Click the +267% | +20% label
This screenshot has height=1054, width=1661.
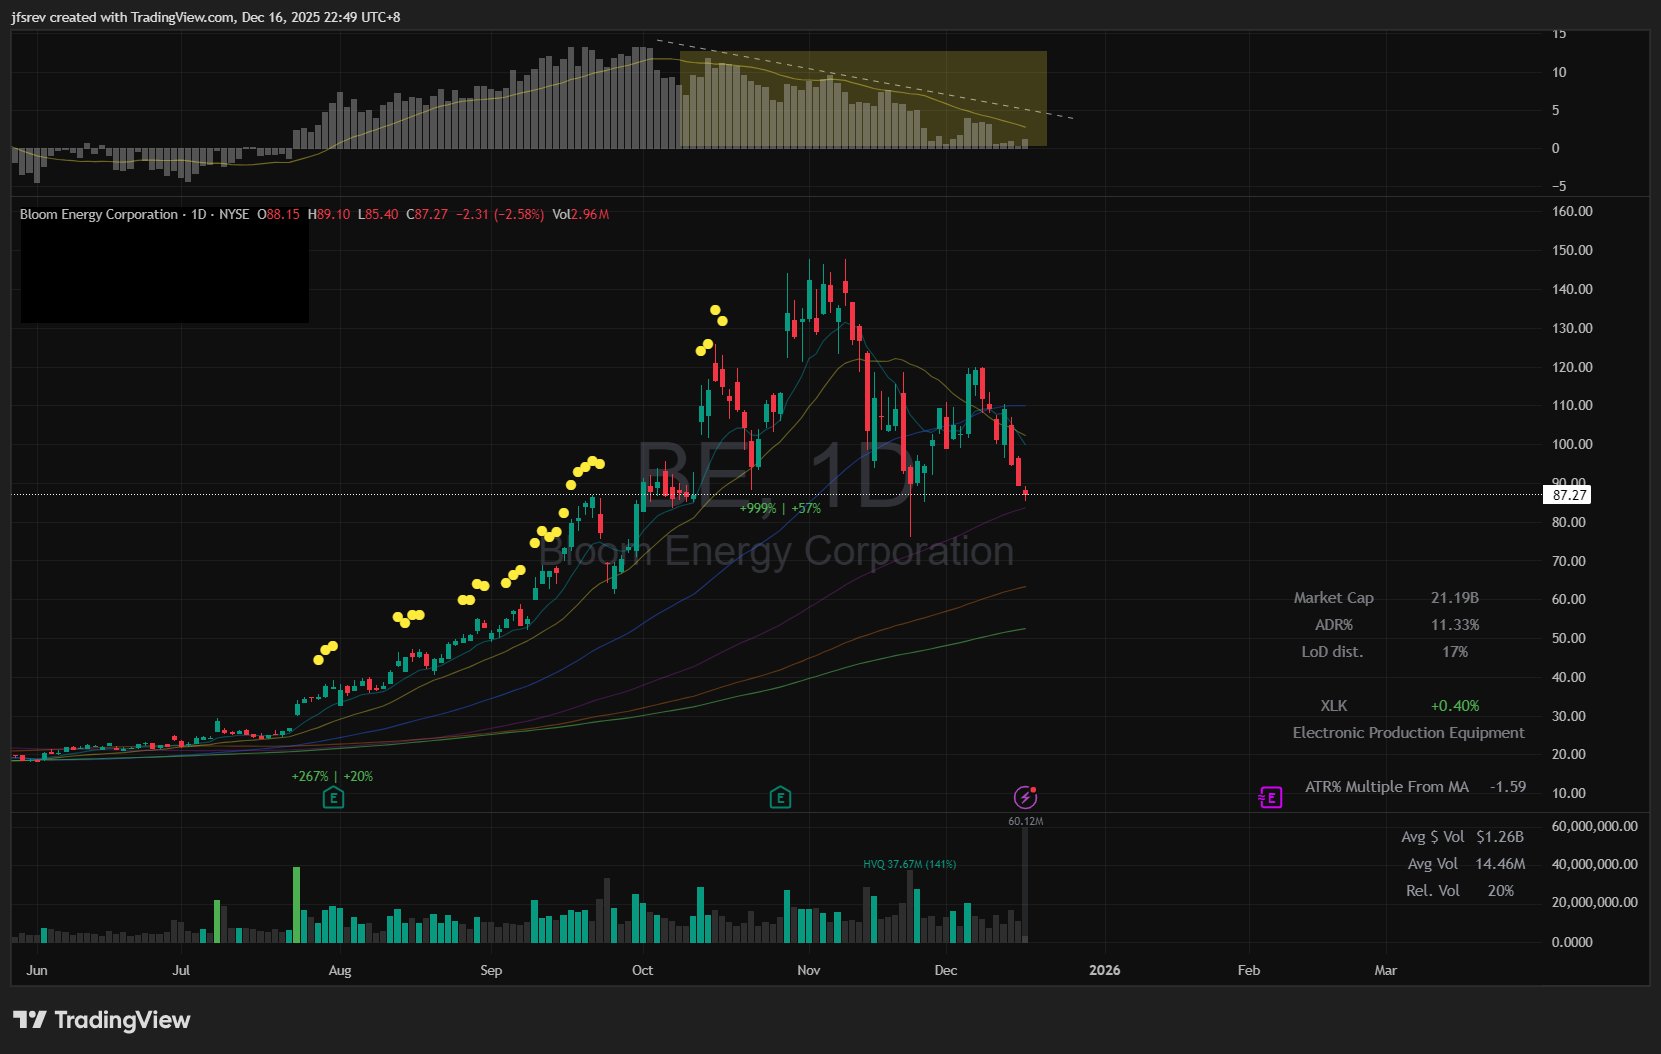click(332, 777)
